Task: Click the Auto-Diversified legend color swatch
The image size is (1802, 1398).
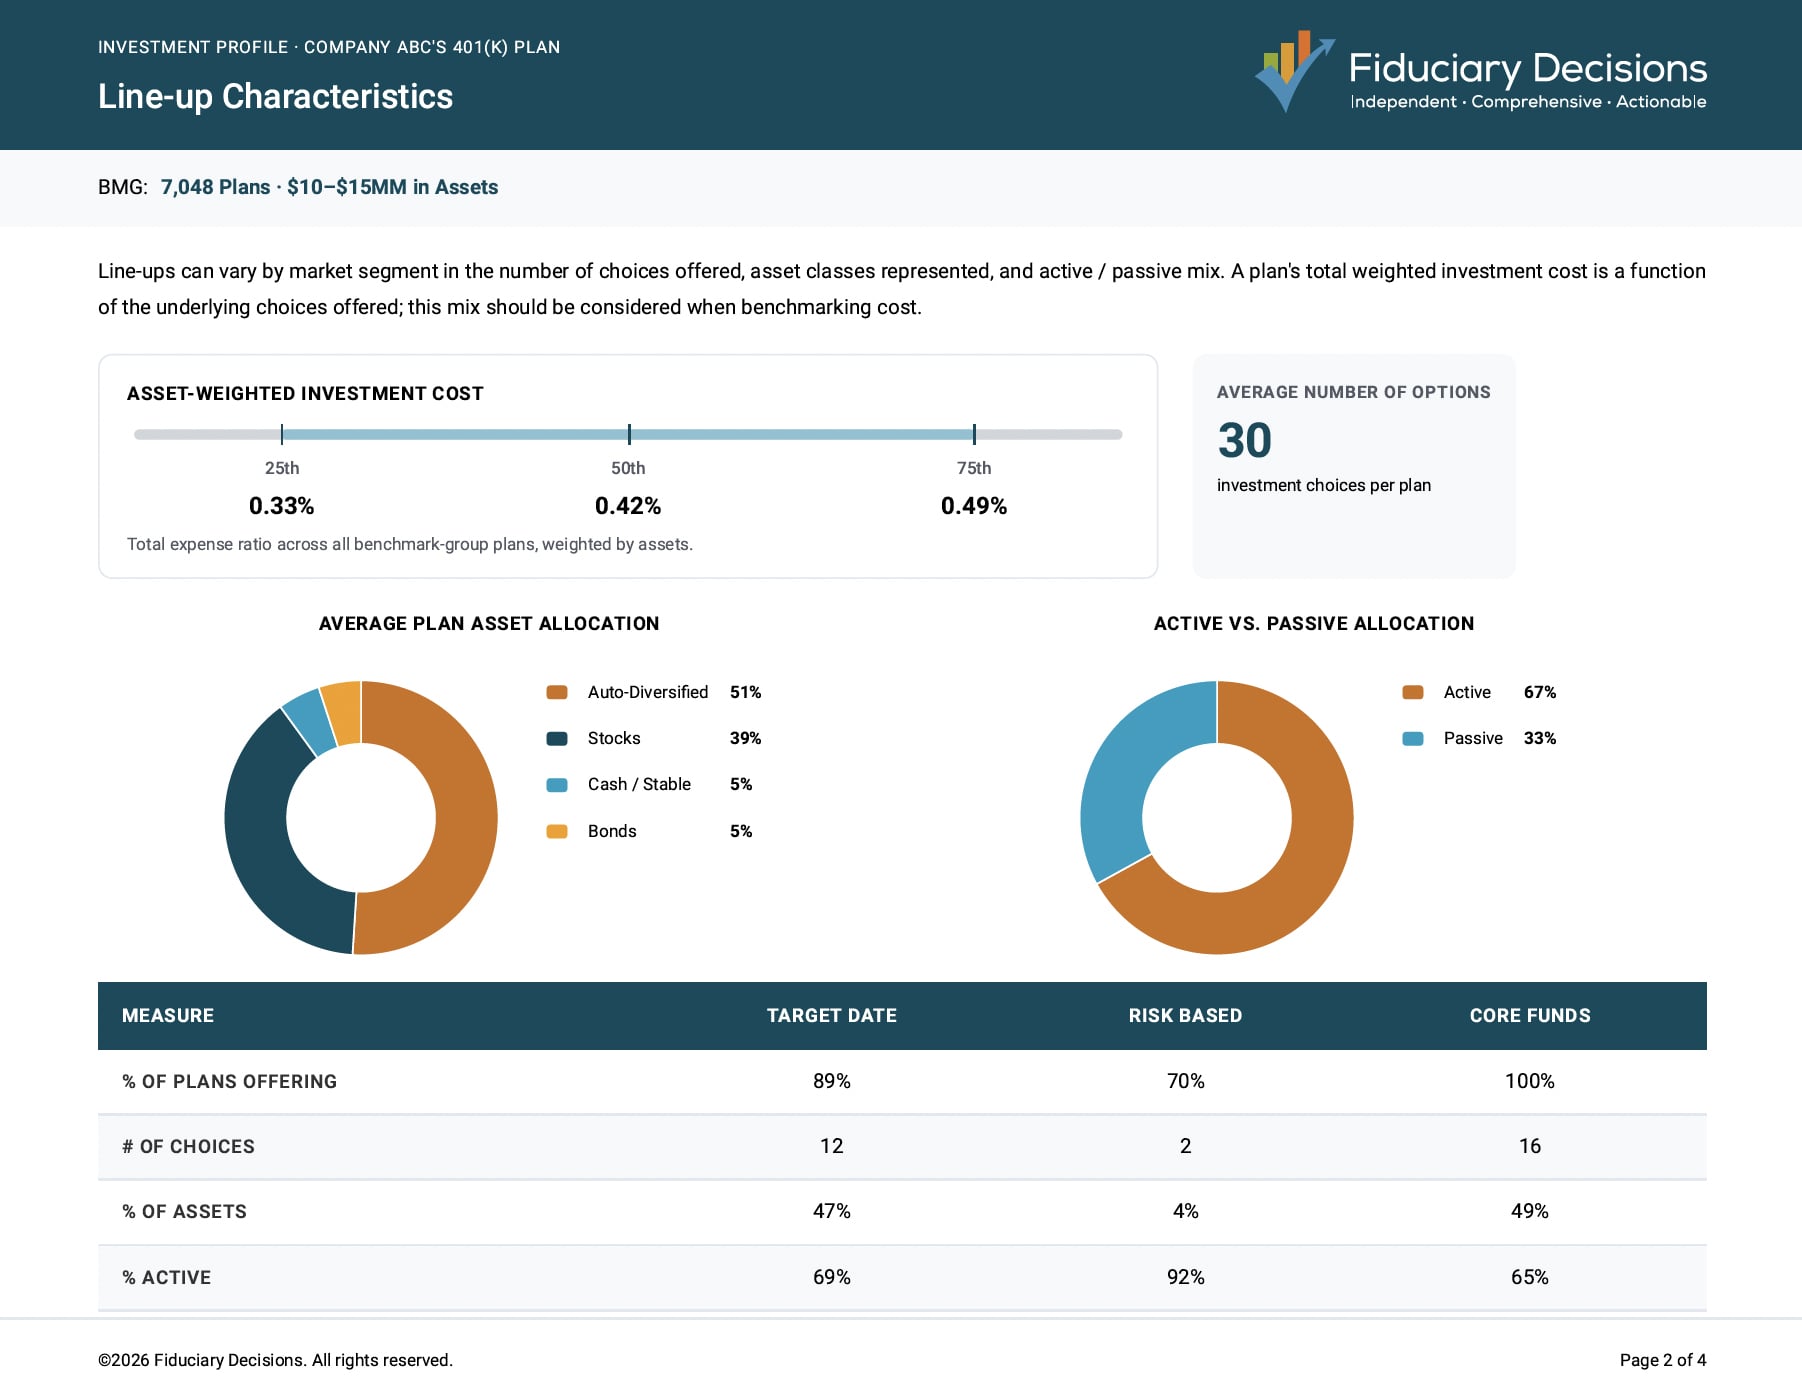Action: (x=557, y=692)
